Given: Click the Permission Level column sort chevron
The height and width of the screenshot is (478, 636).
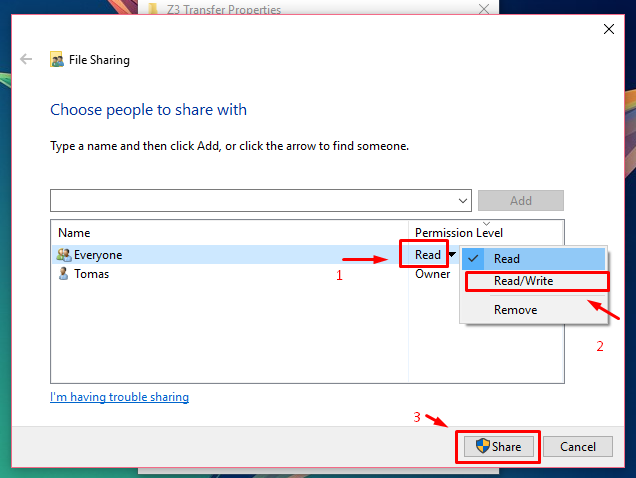Looking at the screenshot, I should click(x=486, y=224).
